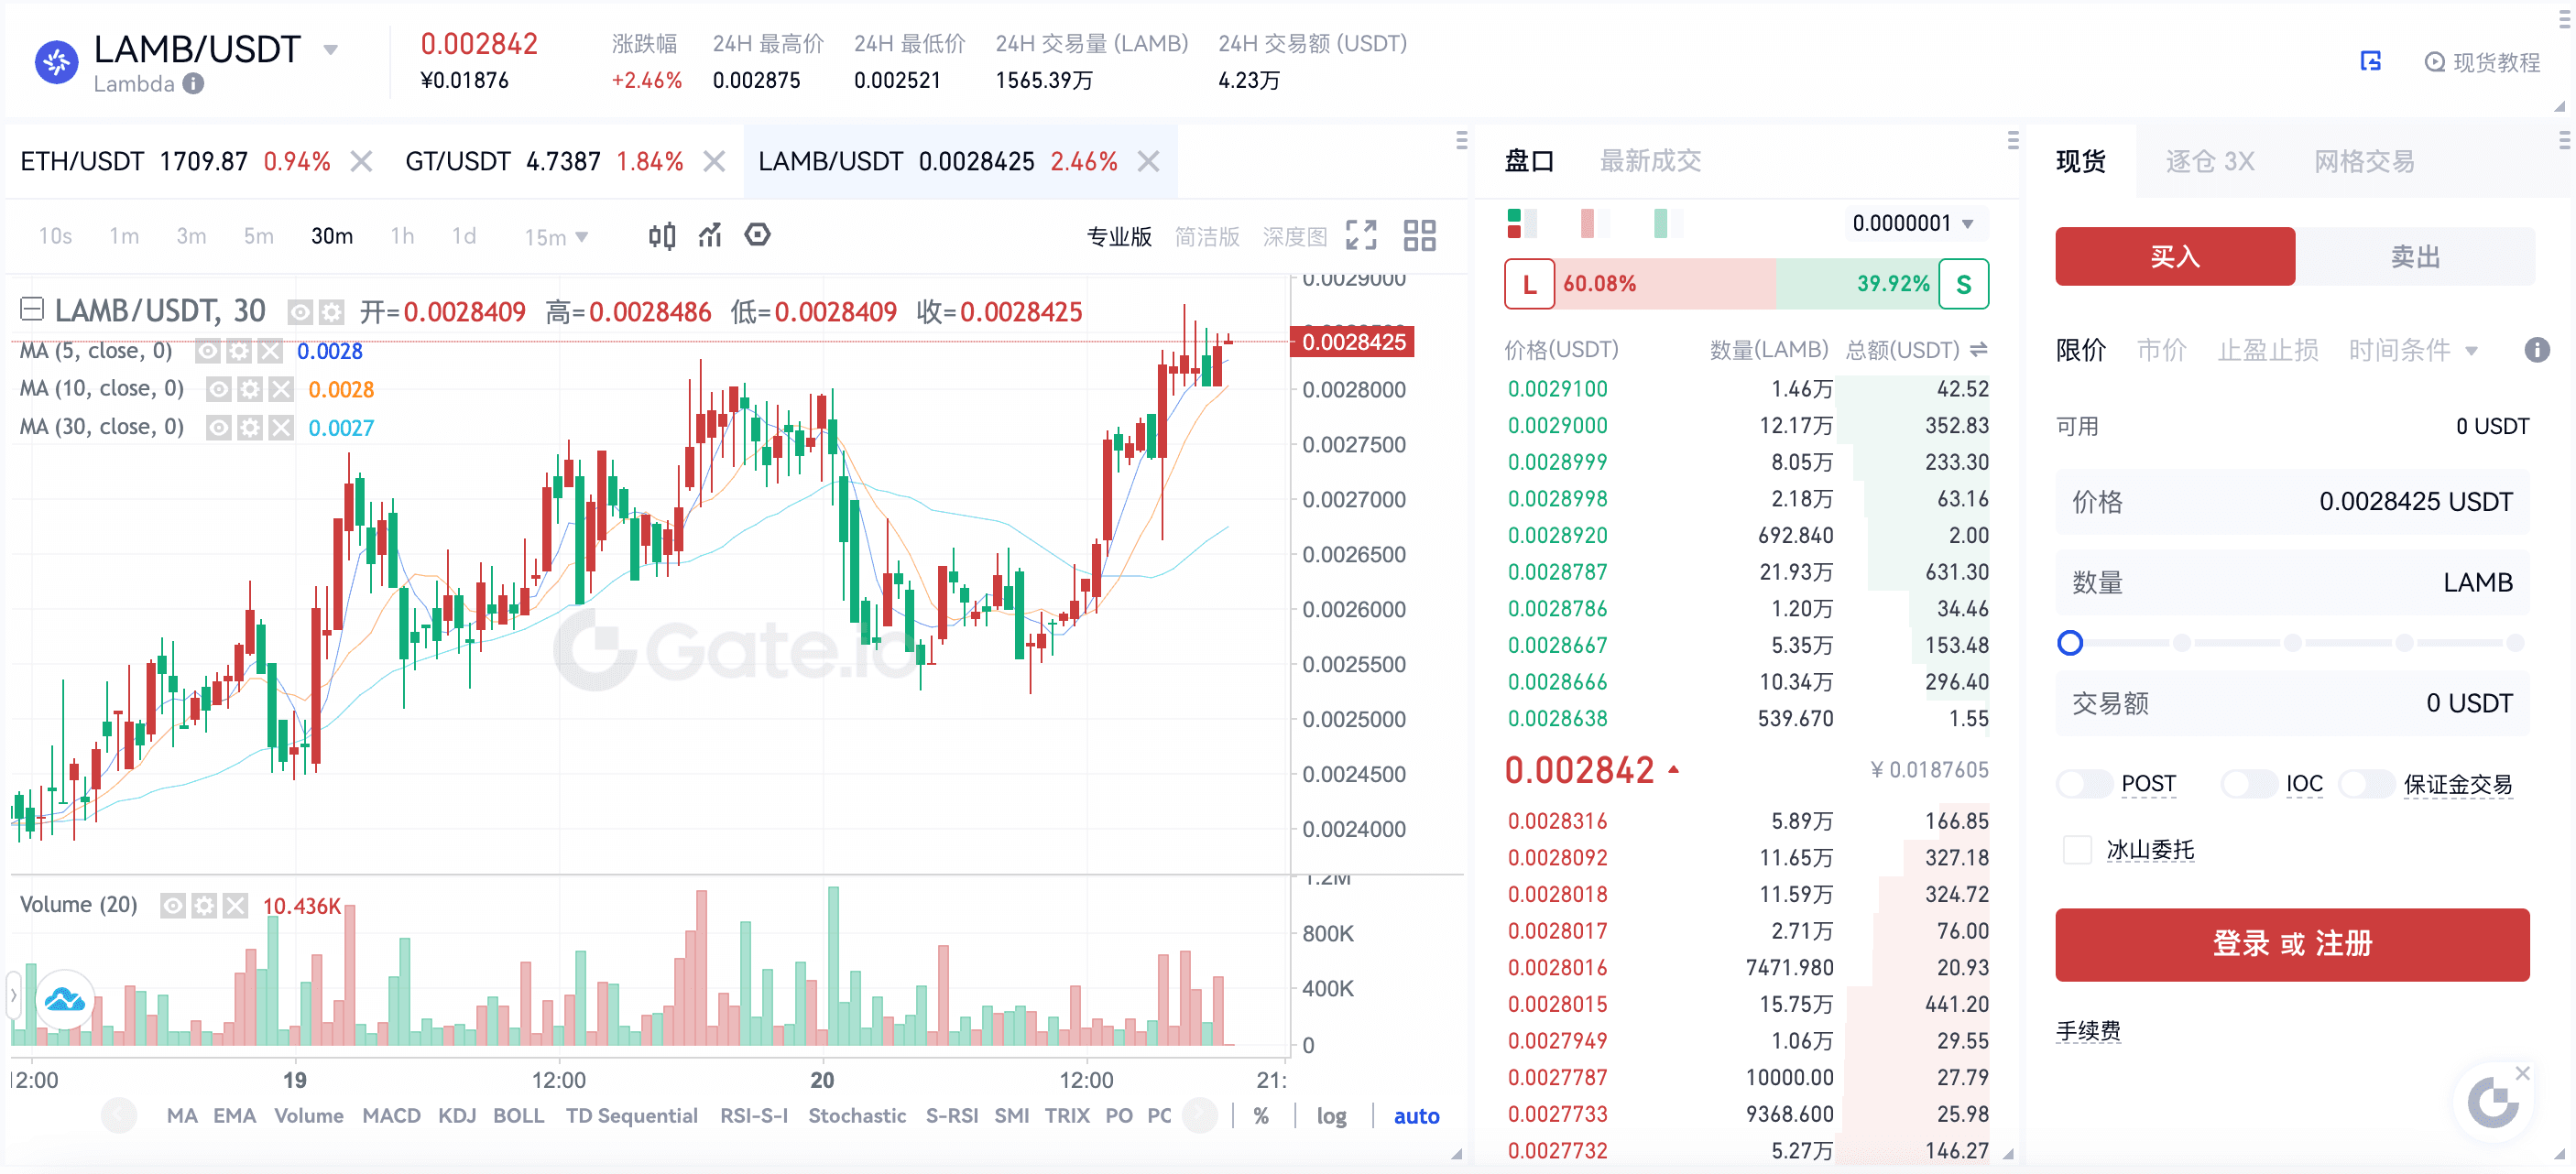Enable the POST order switch
Screen dimensions: 2576x1174
[2084, 784]
